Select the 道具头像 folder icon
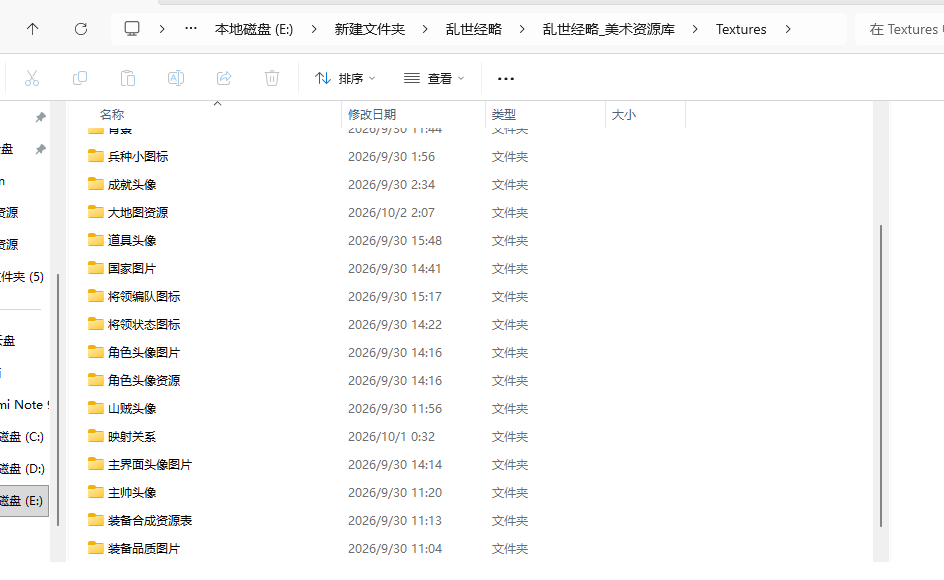The width and height of the screenshot is (944, 580). (96, 240)
